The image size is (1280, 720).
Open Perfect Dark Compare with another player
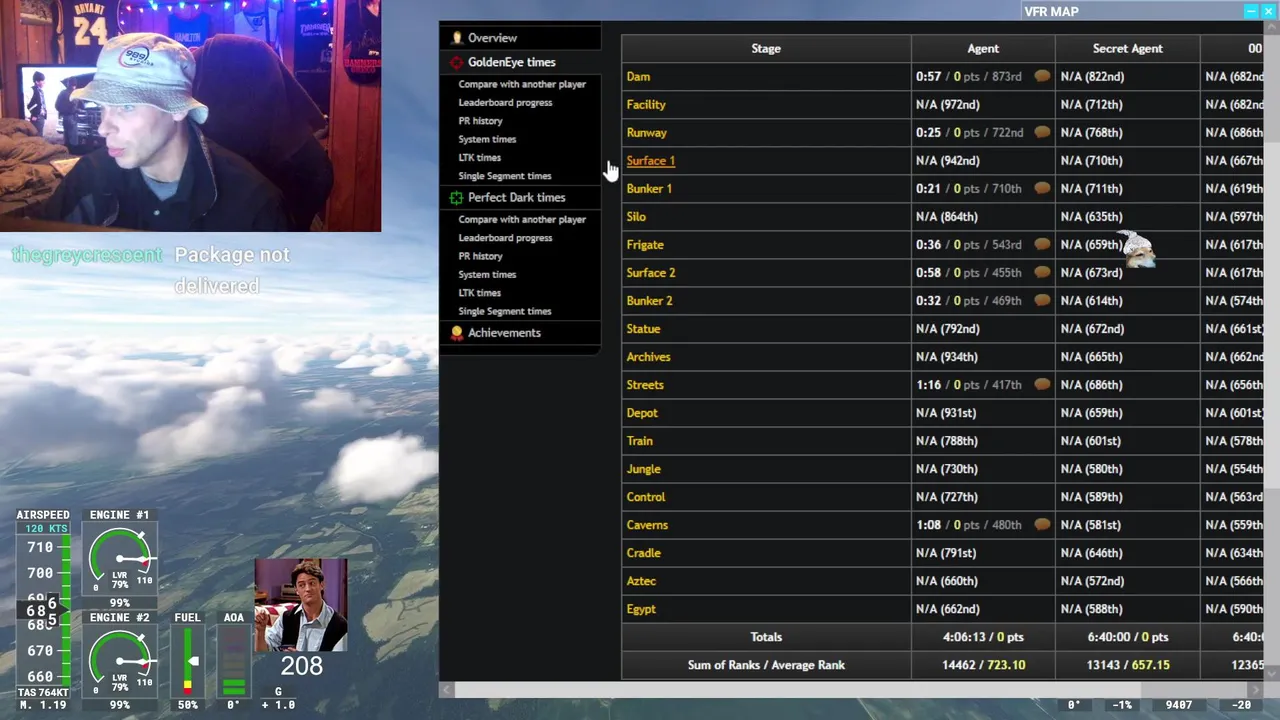(x=522, y=219)
